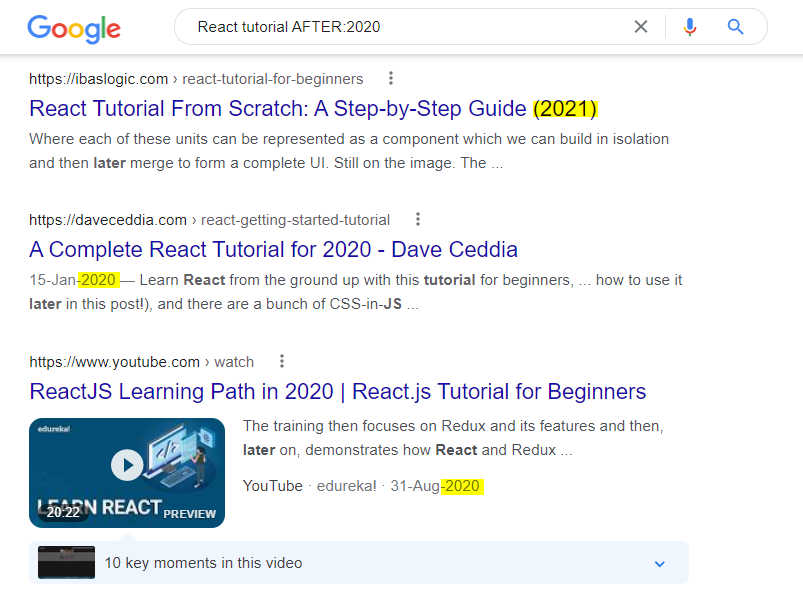Open A Complete React Tutorial for 2020
Image resolution: width=803 pixels, height=590 pixels.
coord(273,249)
